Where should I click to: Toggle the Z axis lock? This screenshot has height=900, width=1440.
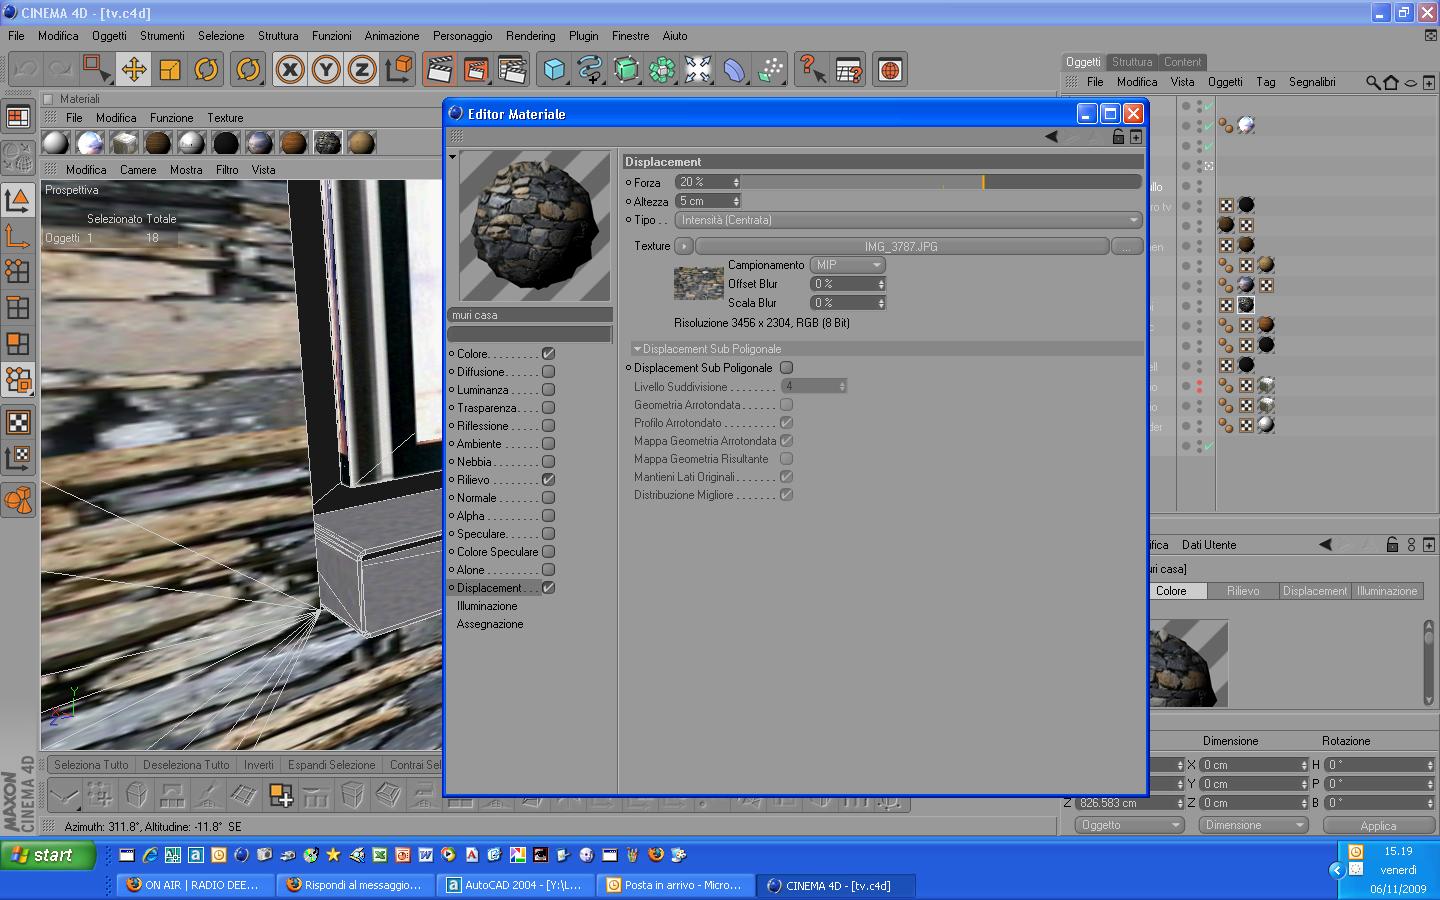(x=362, y=69)
